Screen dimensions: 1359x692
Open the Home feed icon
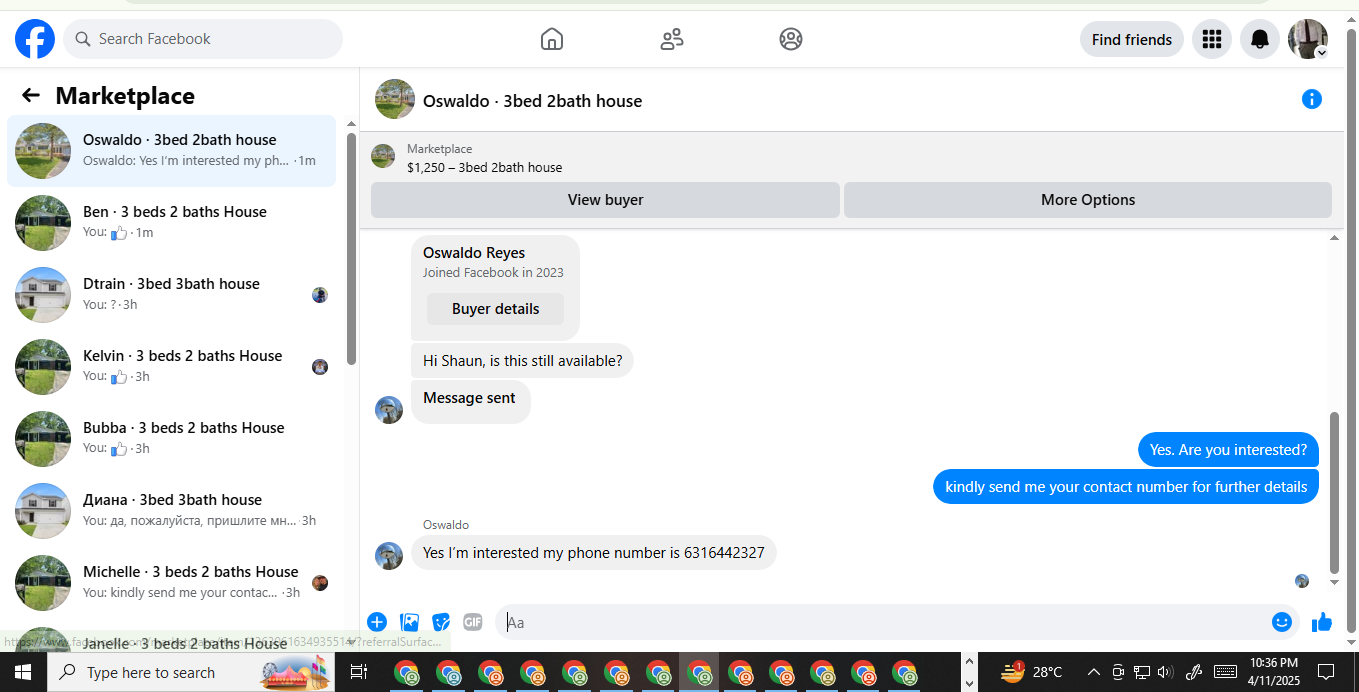pyautogui.click(x=552, y=39)
